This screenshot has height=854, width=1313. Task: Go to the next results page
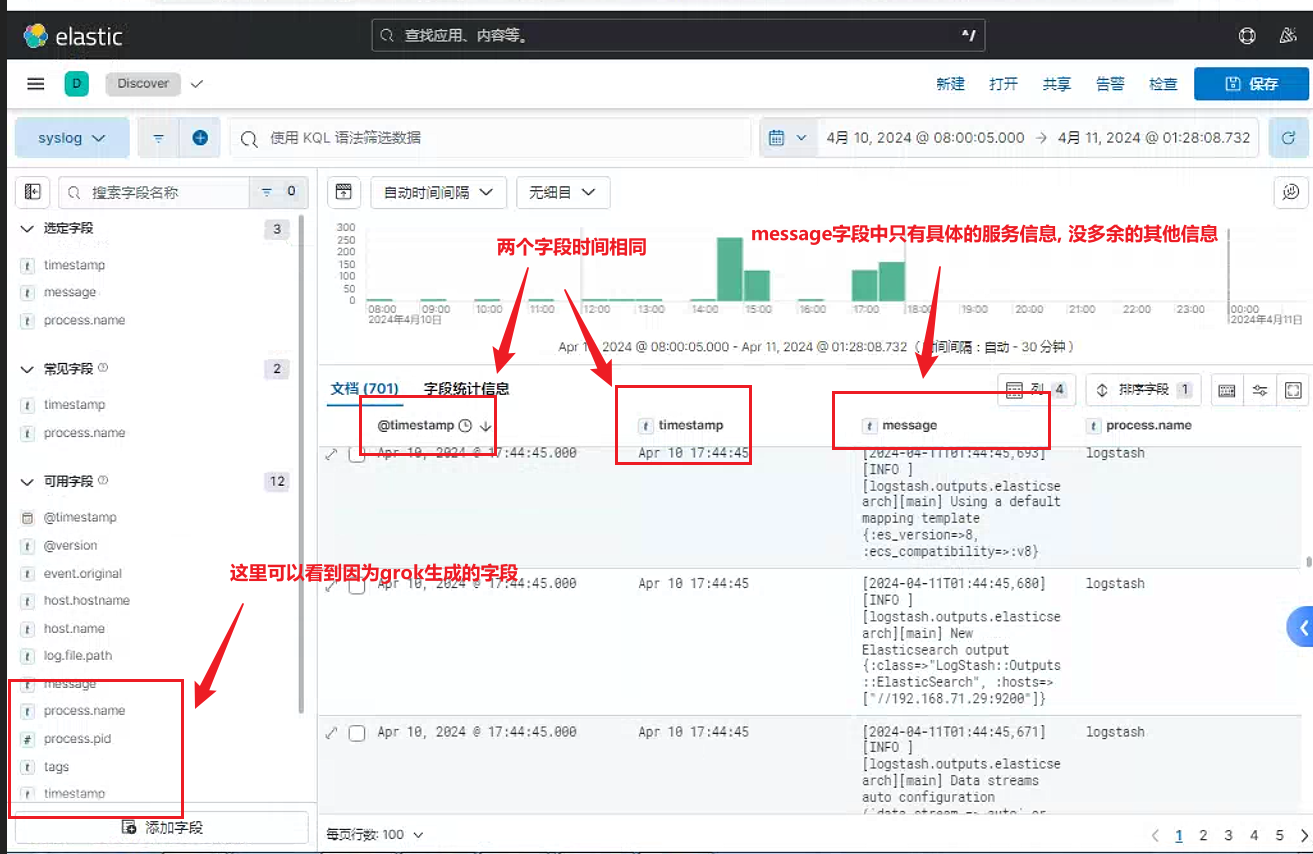coord(1303,835)
